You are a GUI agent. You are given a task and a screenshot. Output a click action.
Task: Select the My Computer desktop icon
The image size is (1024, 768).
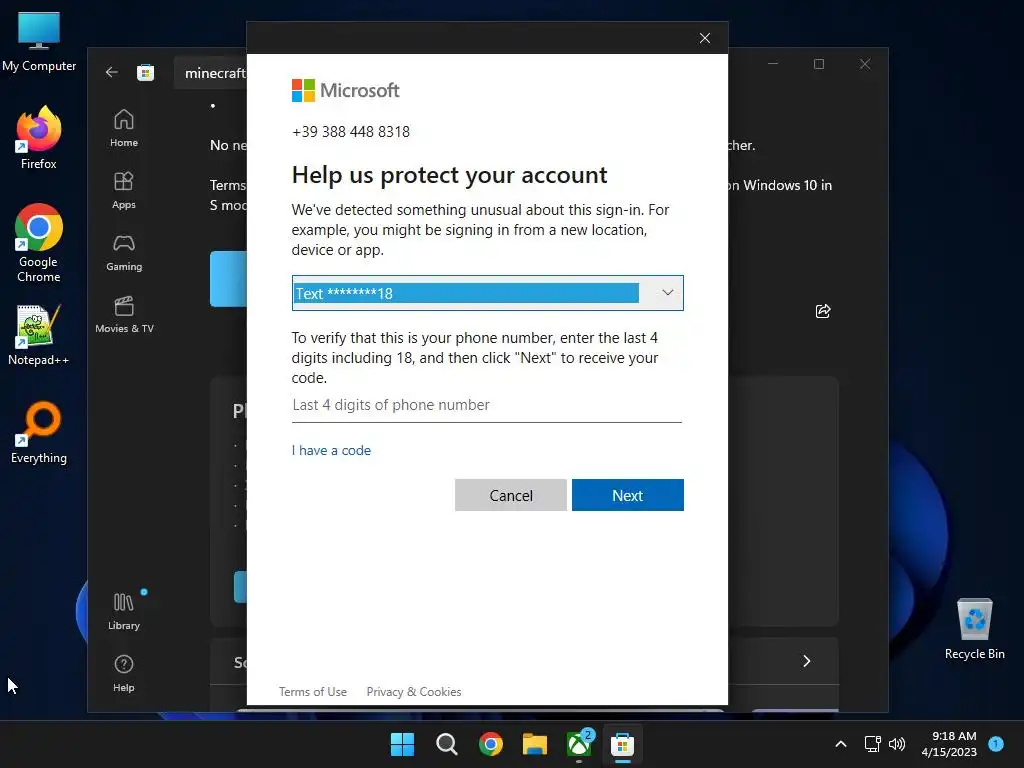pos(39,40)
